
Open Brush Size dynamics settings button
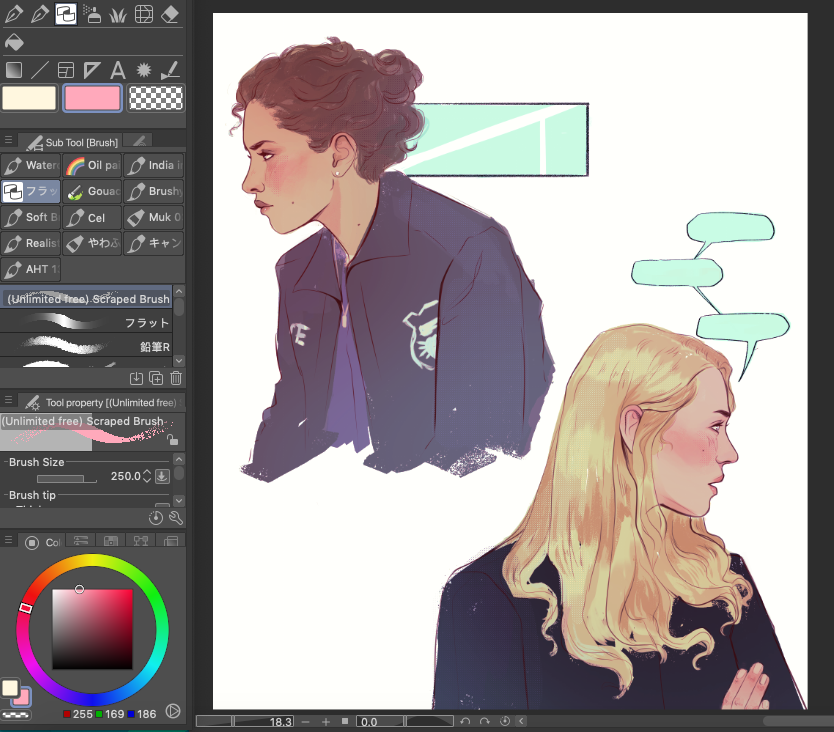(162, 476)
